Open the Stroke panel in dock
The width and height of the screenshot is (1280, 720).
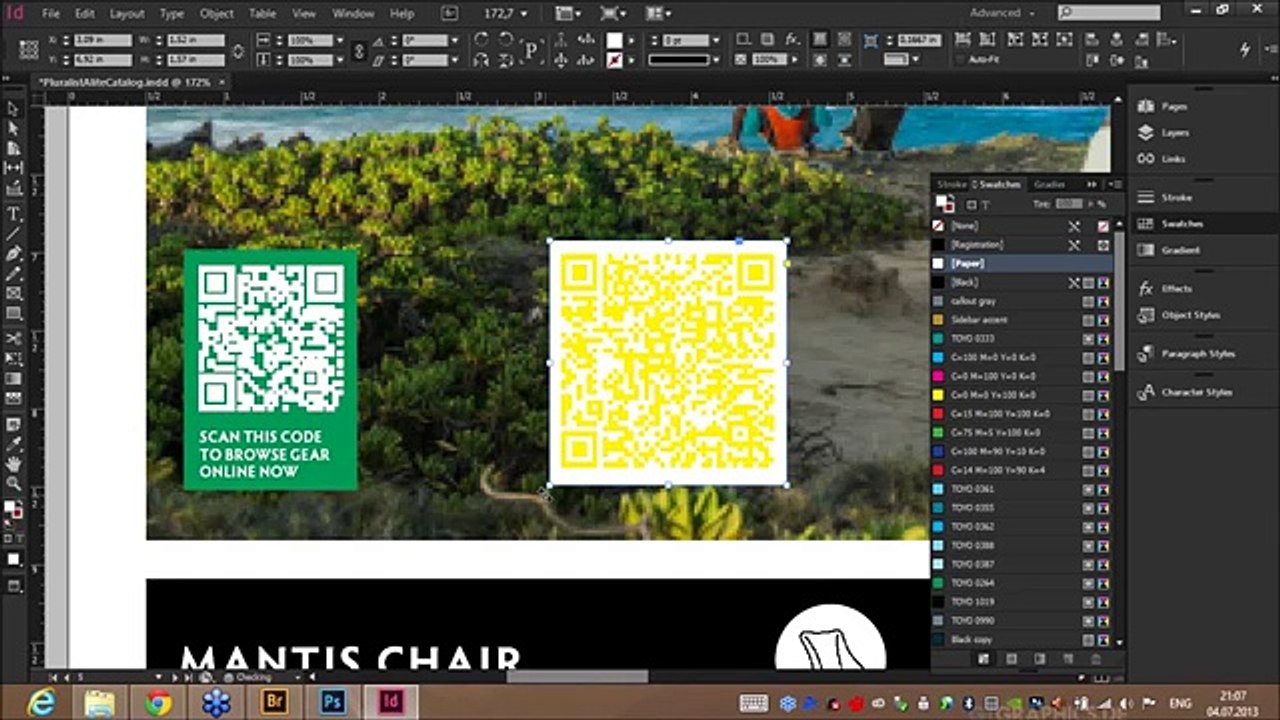pyautogui.click(x=1176, y=197)
